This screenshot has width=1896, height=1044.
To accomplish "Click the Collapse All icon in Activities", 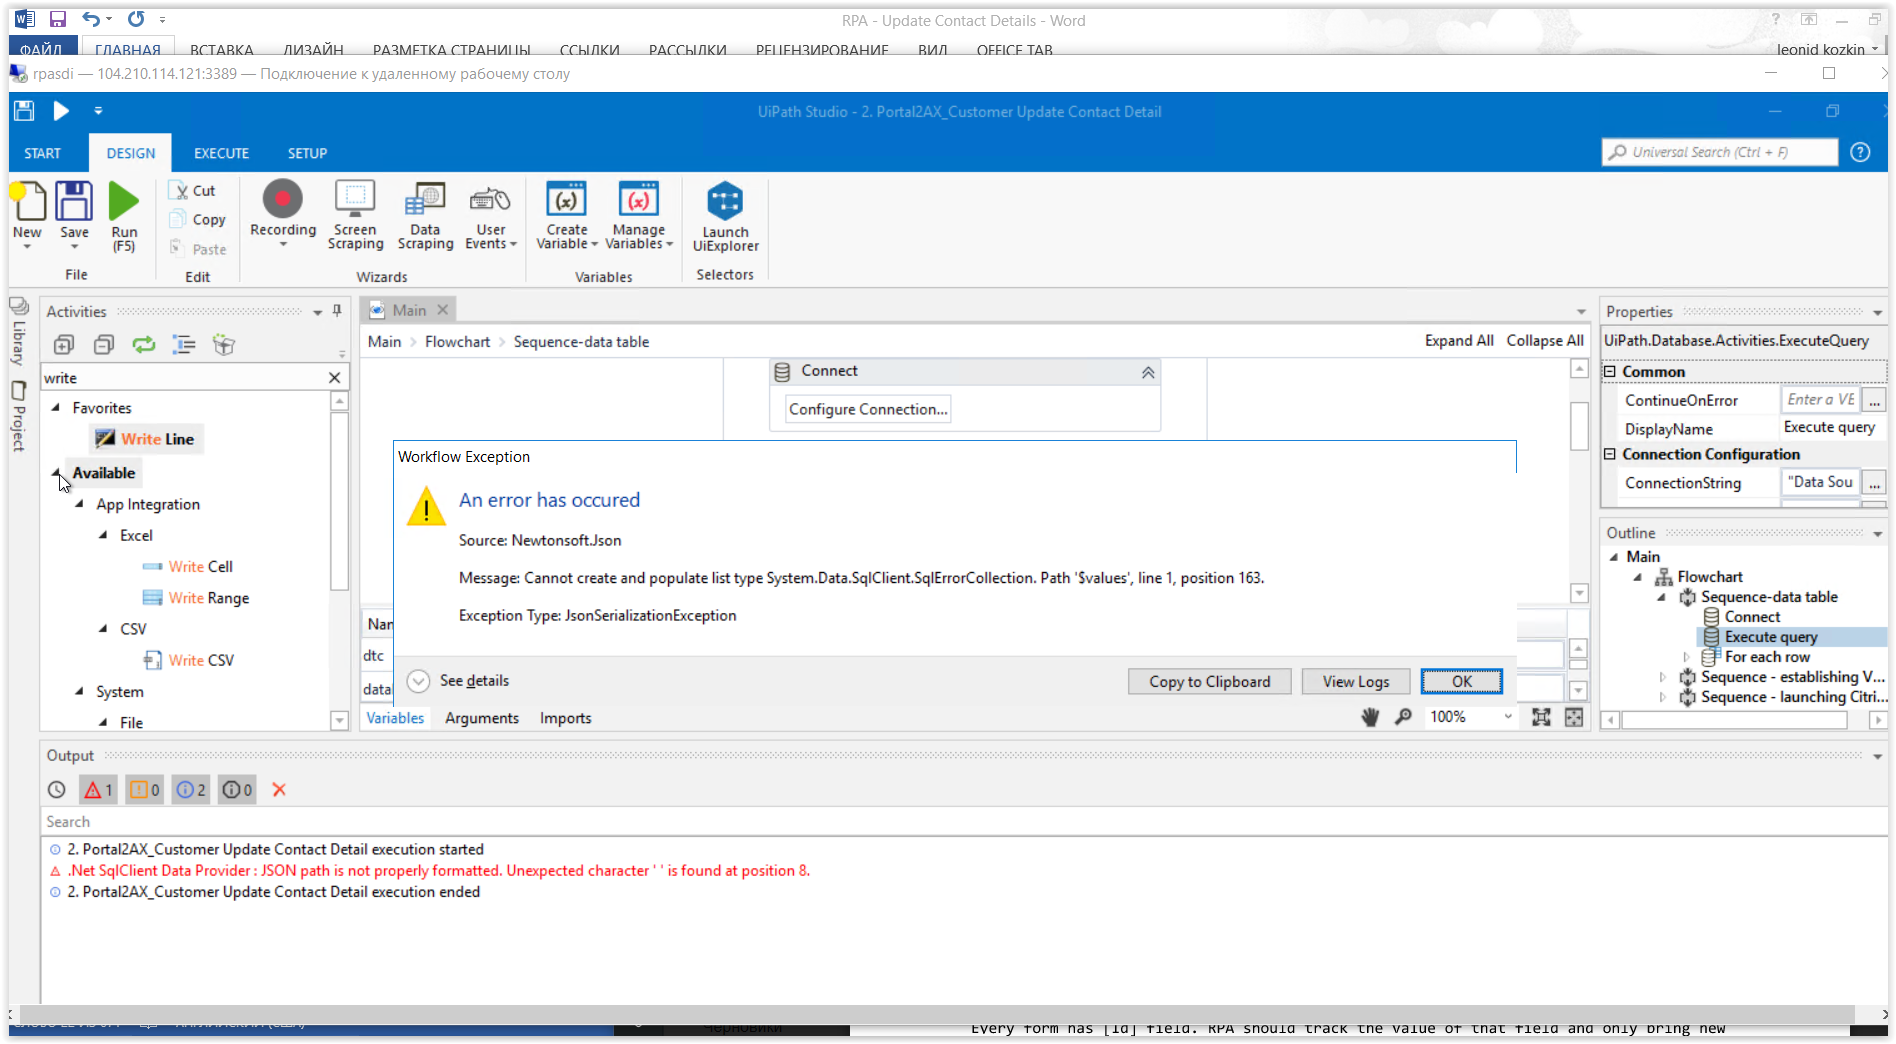I will (x=104, y=345).
